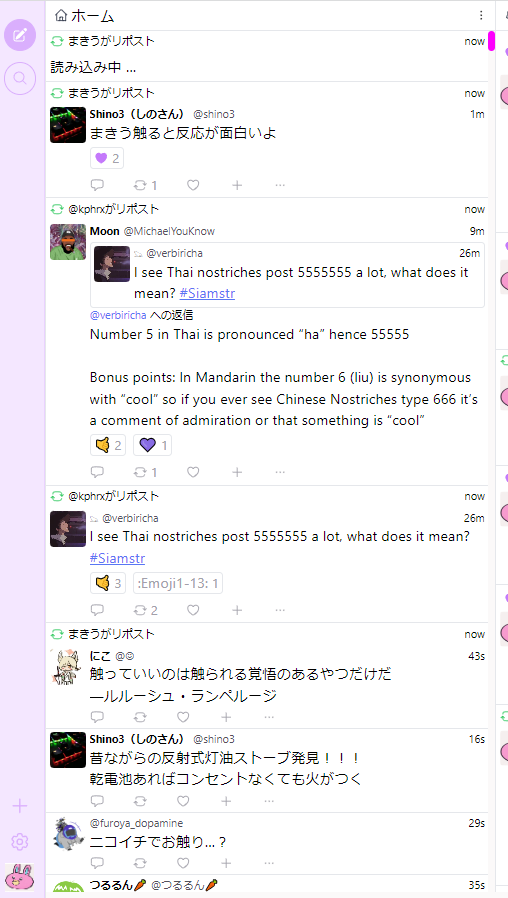This screenshot has width=508, height=898.
Task: Like the にこ post with heart icon
Action: (183, 717)
